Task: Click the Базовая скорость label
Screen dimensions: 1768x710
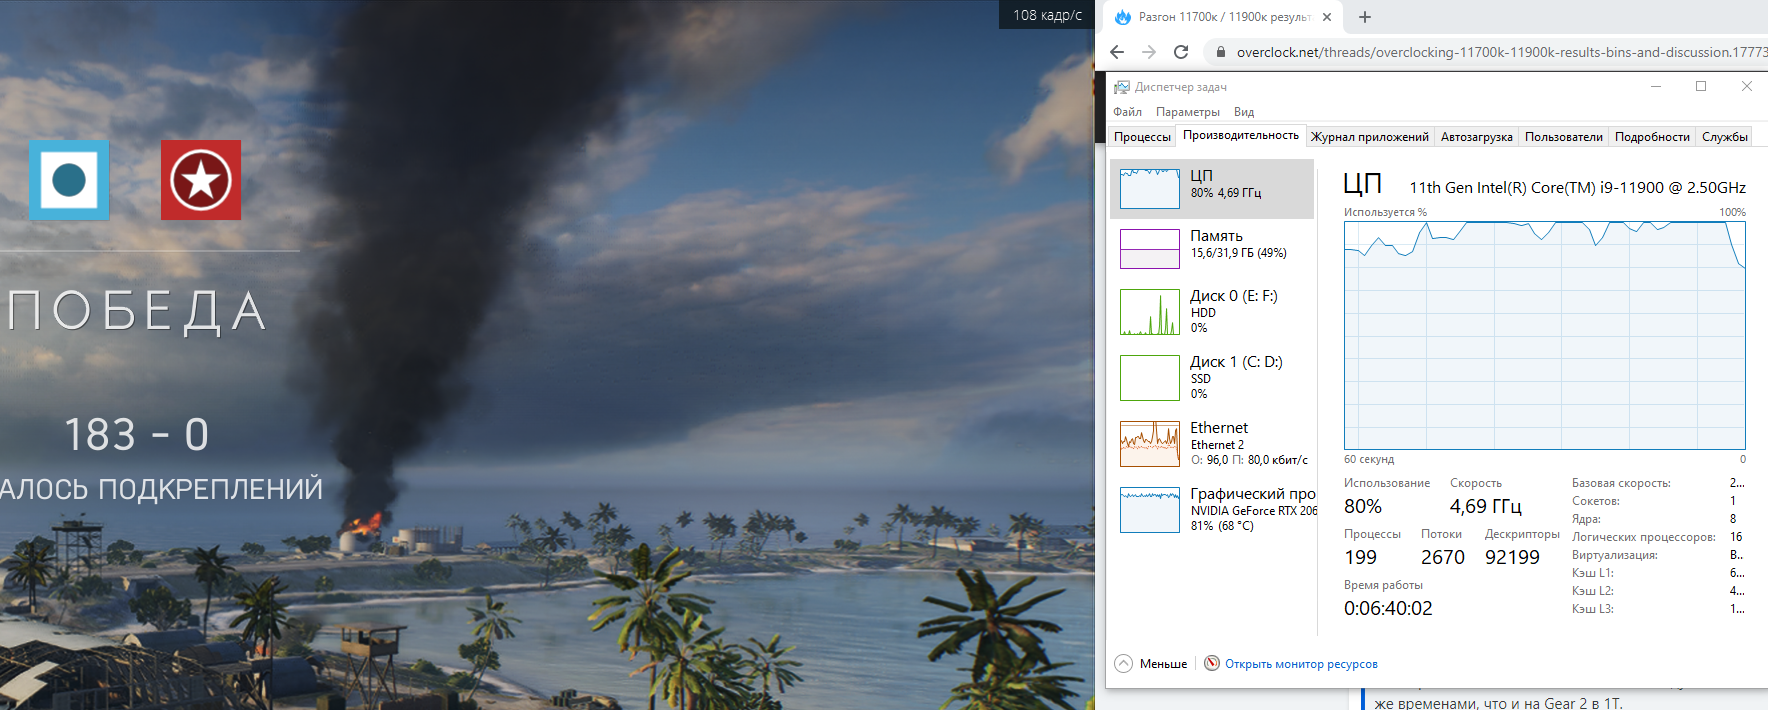Action: pyautogui.click(x=1621, y=483)
